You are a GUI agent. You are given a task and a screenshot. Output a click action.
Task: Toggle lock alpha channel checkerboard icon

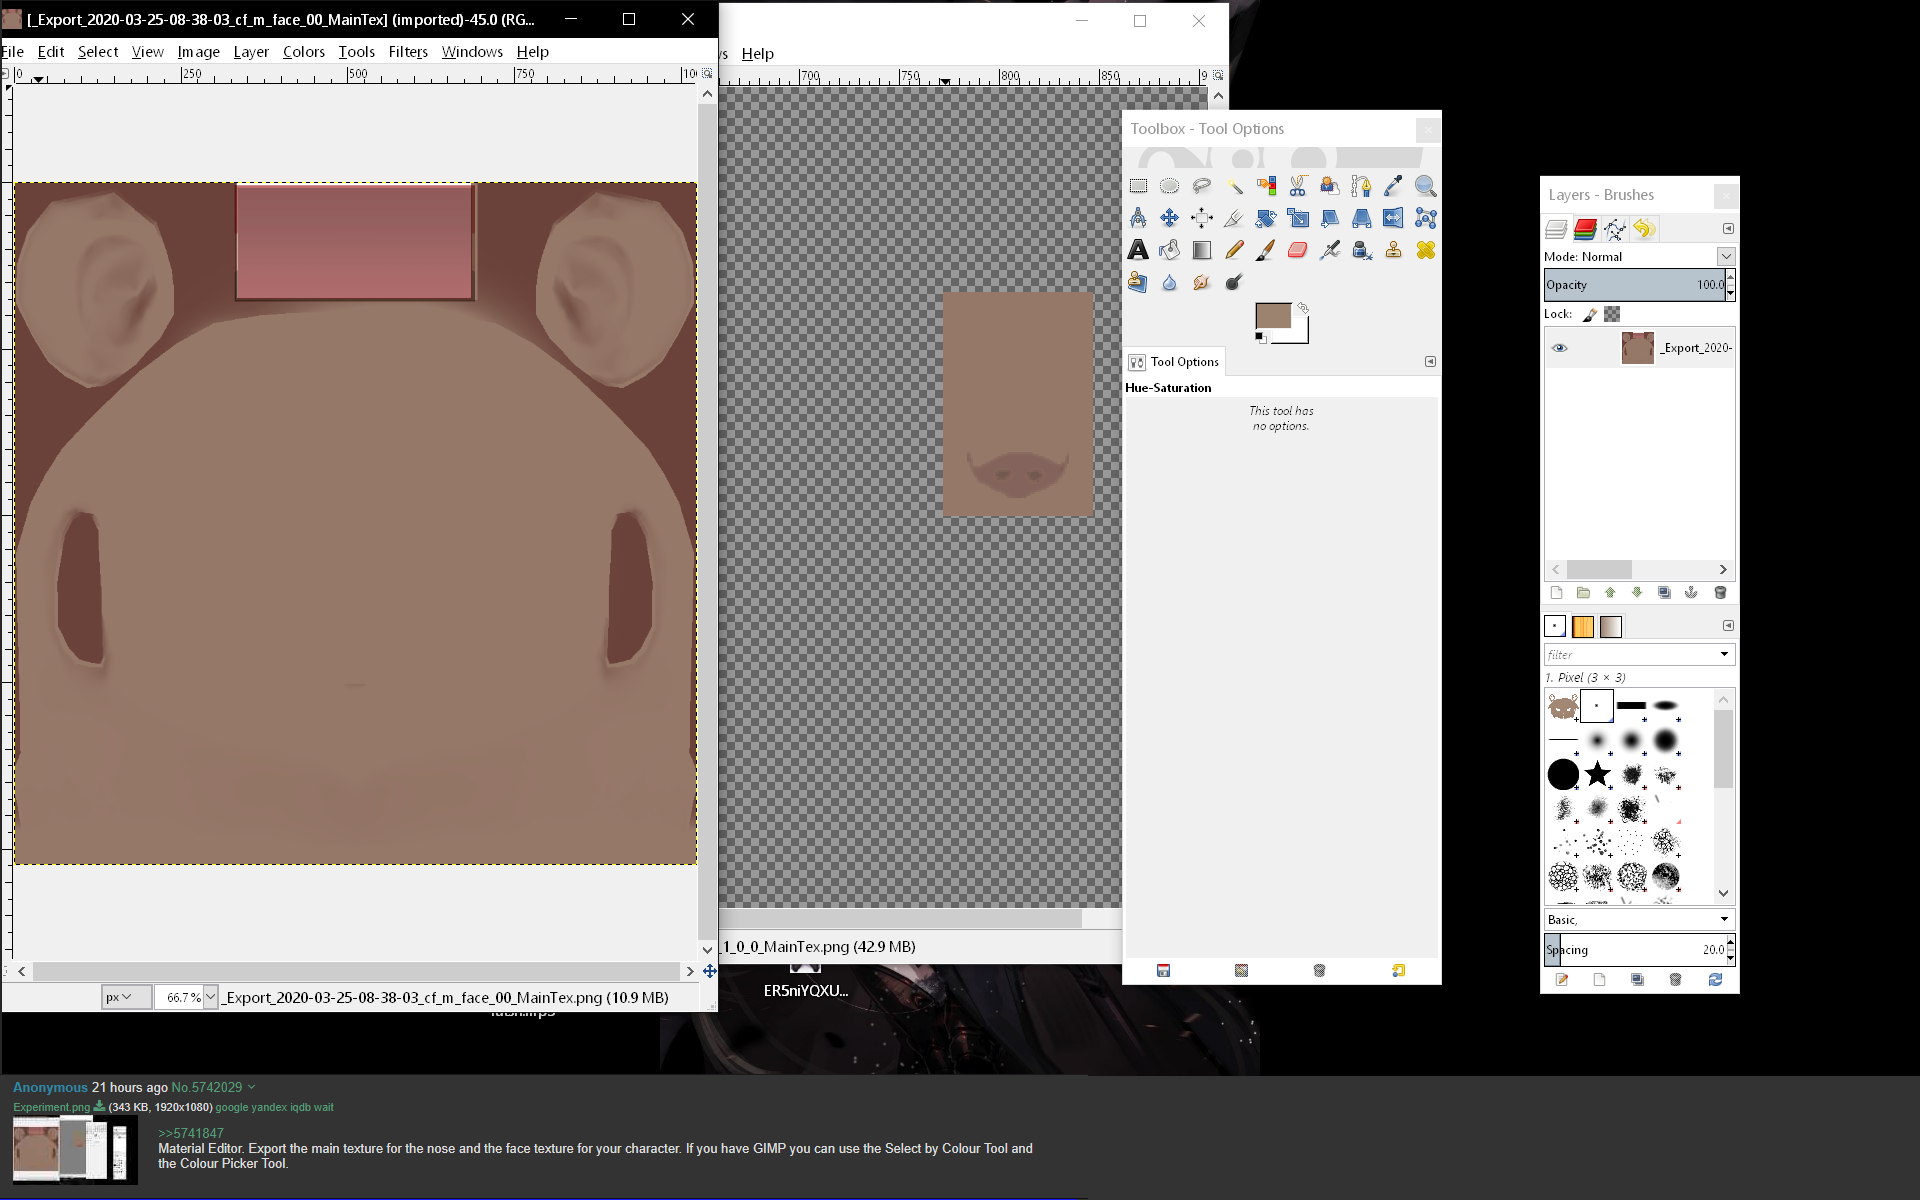coord(1612,314)
